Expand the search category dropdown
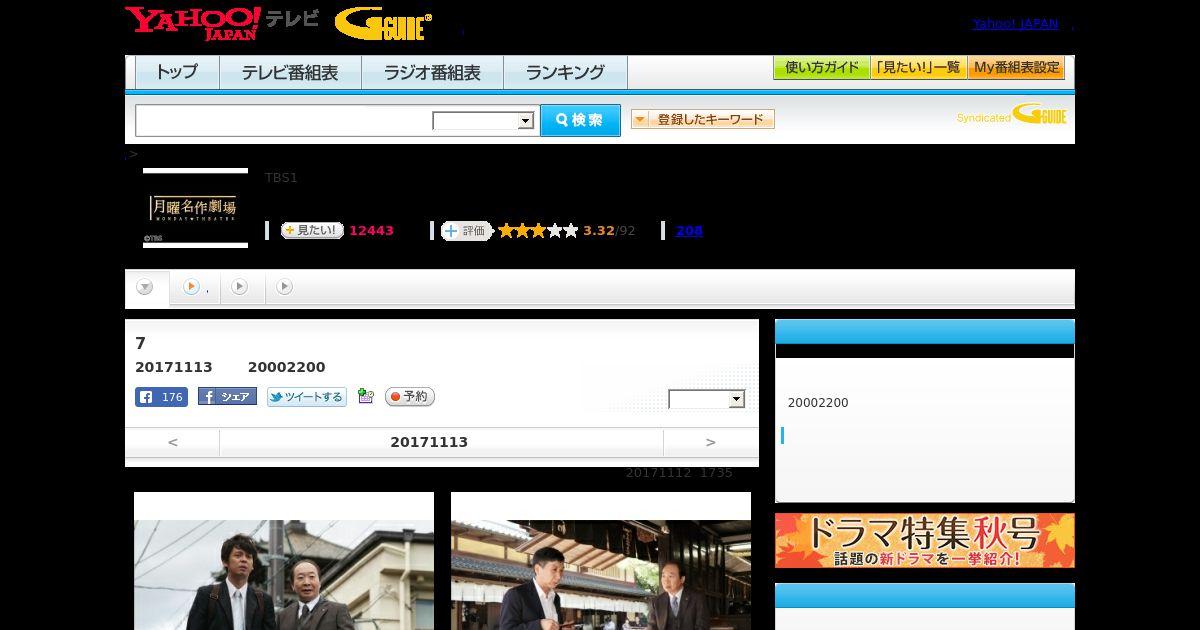This screenshot has width=1200, height=630. [484, 121]
